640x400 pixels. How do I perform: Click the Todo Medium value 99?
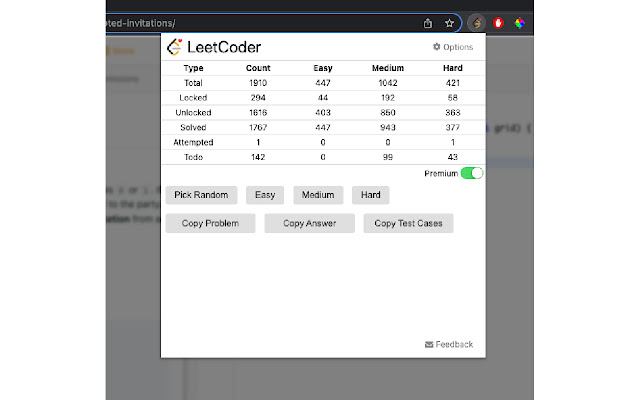tap(388, 157)
